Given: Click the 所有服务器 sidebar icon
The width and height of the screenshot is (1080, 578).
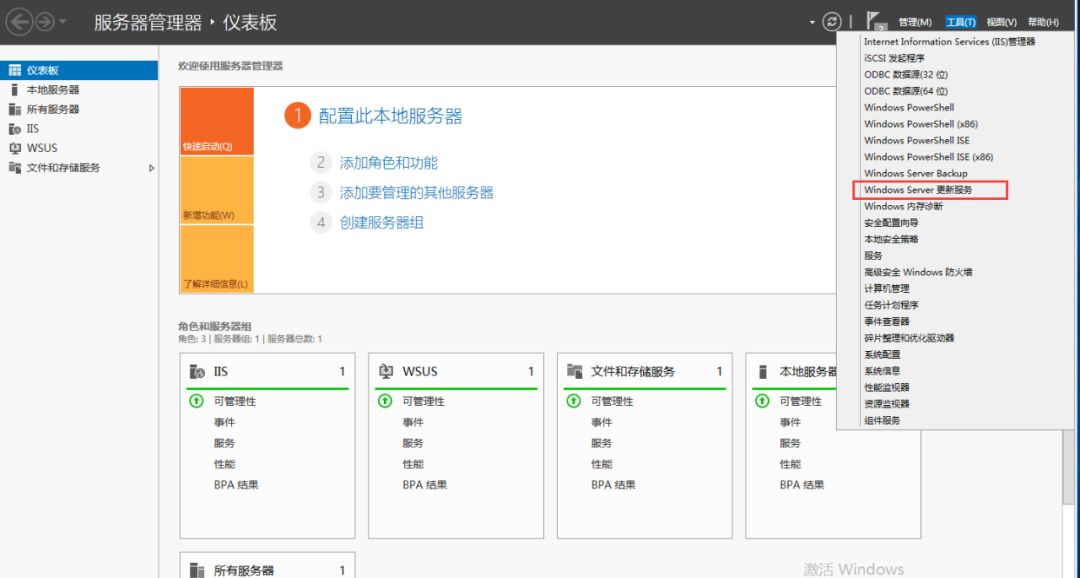Looking at the screenshot, I should pos(14,109).
